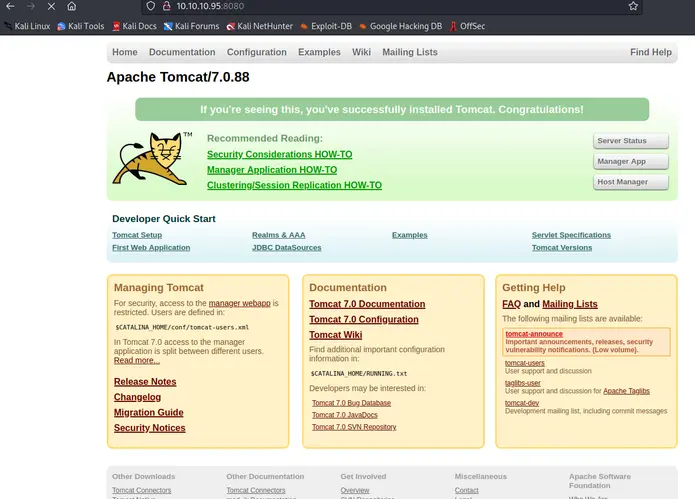Open the Find Help nav item
Viewport: 695px width, 499px height.
651,52
